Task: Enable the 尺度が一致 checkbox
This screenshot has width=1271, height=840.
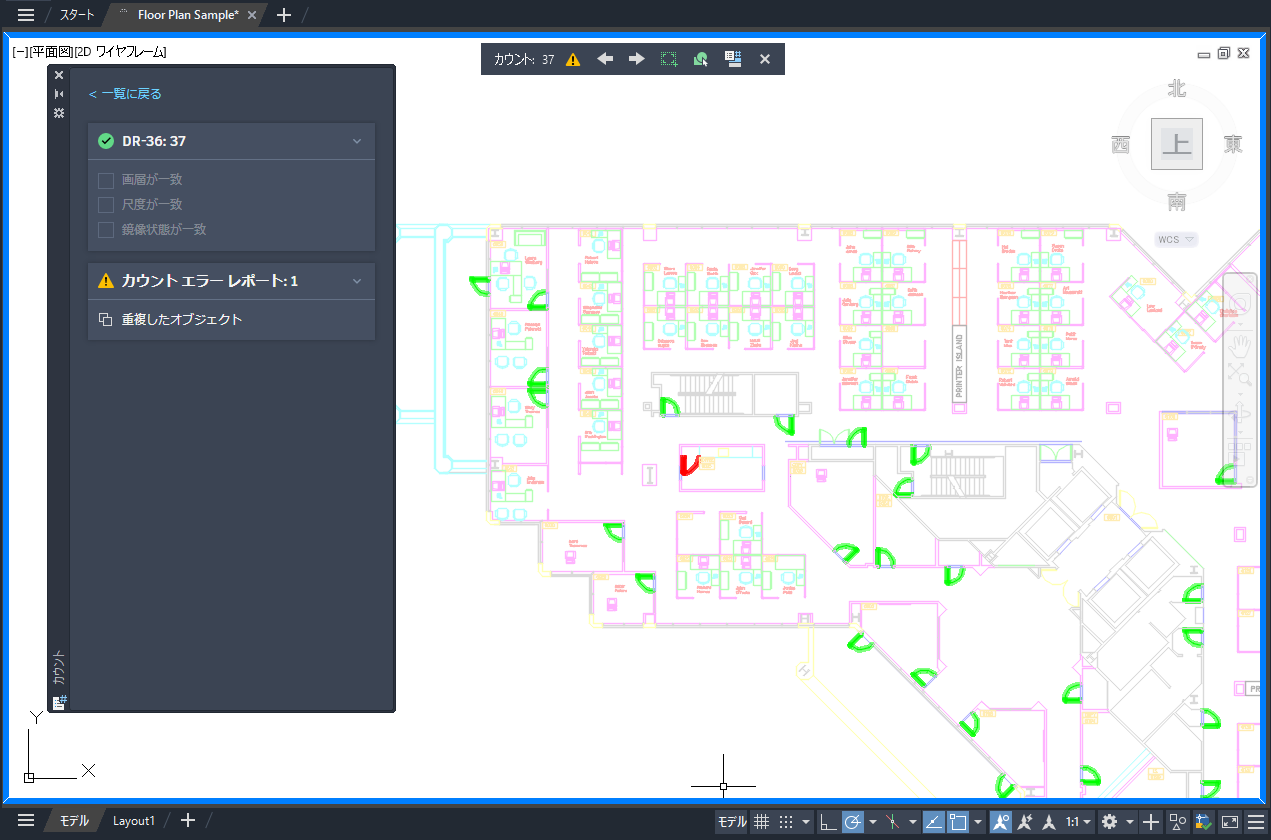Action: [x=105, y=204]
